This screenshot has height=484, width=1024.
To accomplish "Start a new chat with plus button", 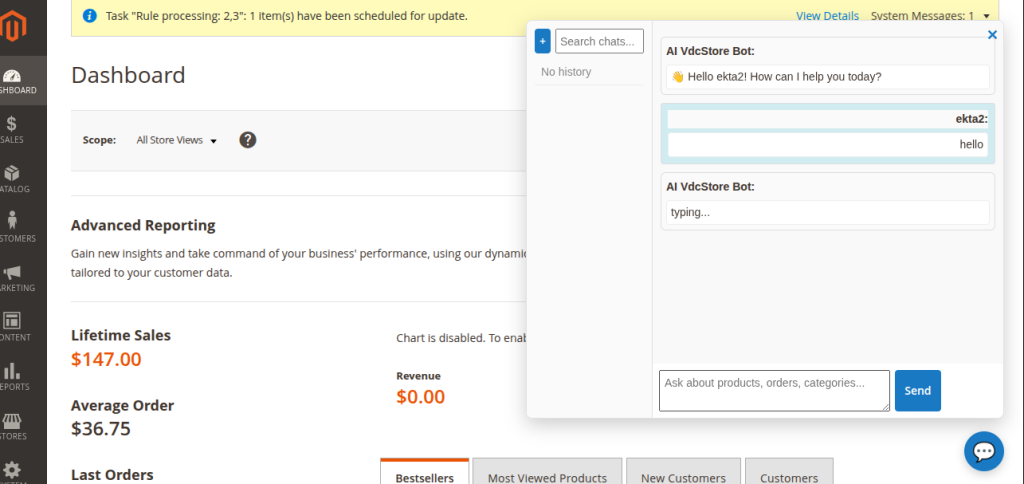I will pos(543,41).
